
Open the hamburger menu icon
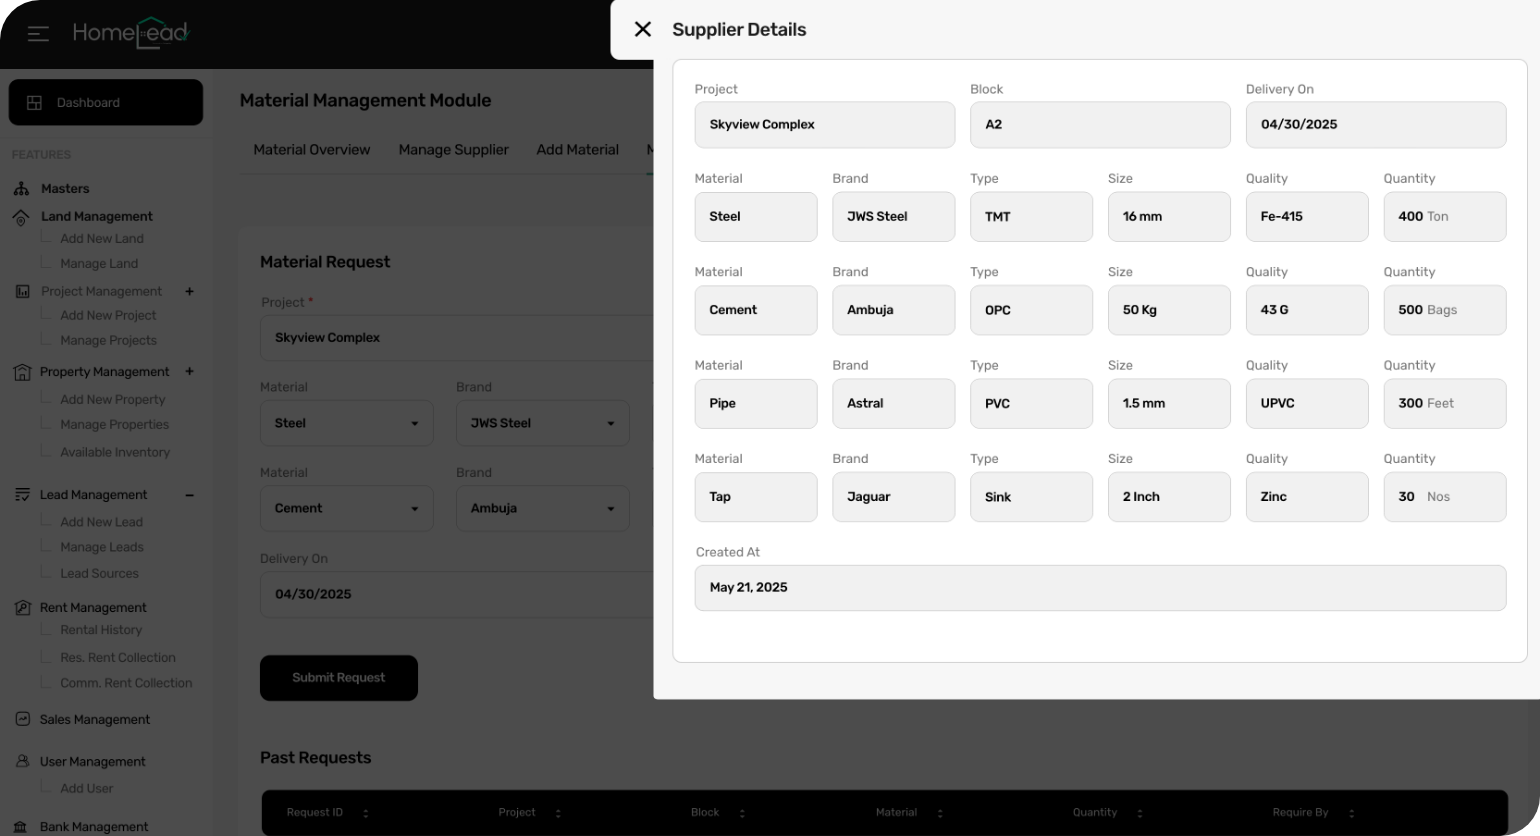pyautogui.click(x=38, y=34)
